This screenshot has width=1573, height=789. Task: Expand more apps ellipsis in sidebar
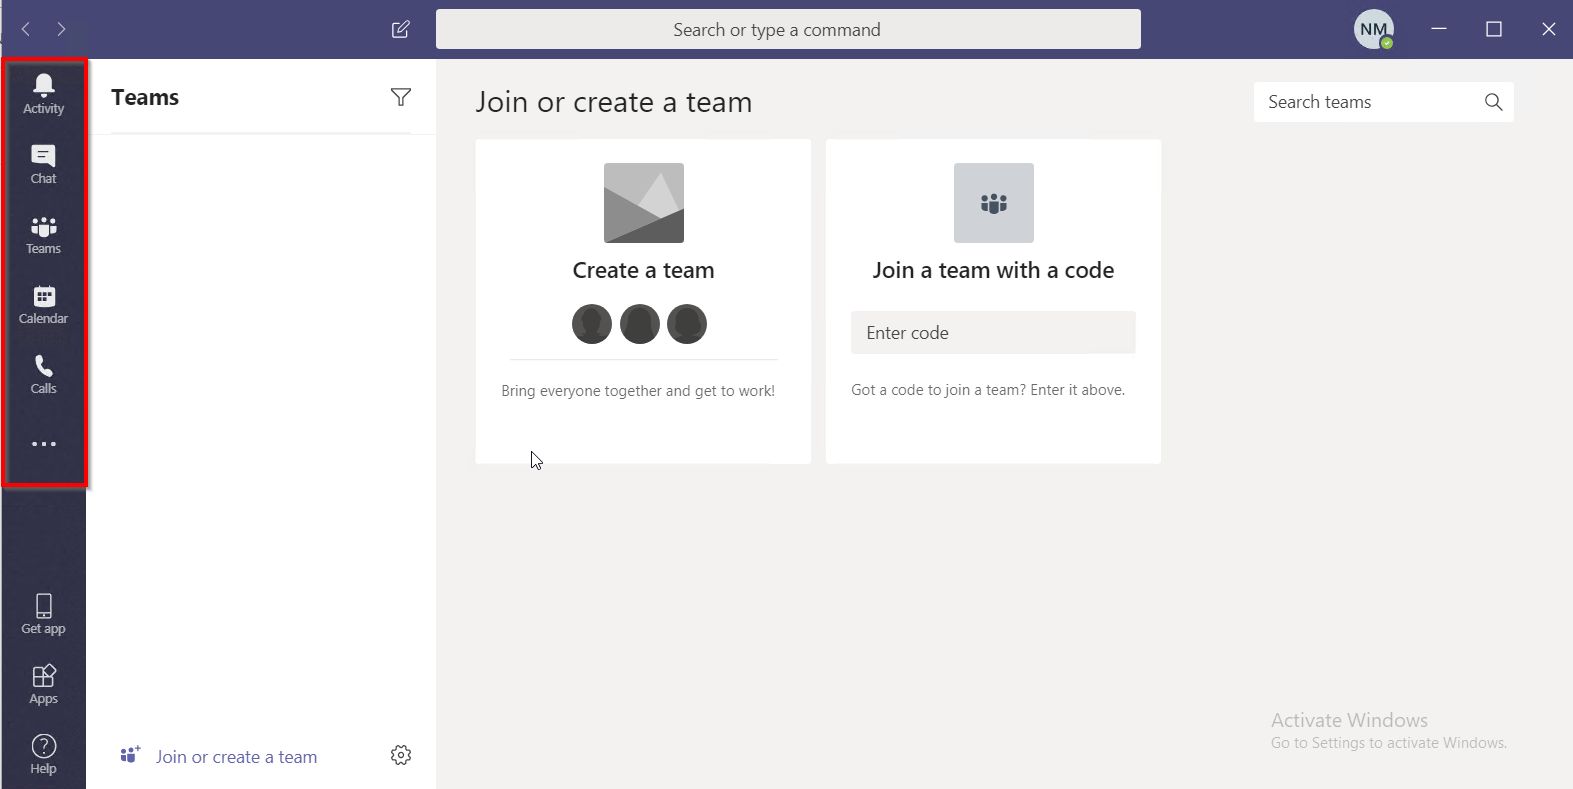pos(43,444)
